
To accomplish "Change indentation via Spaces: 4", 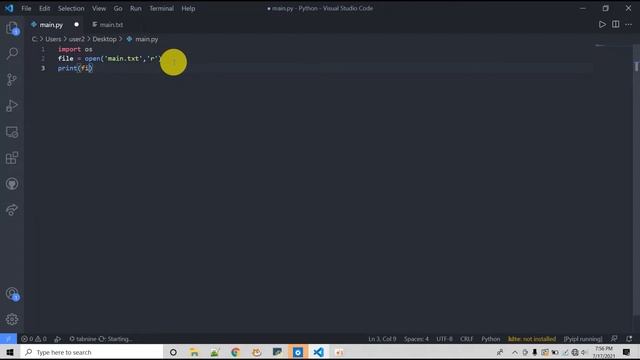I will 416,339.
